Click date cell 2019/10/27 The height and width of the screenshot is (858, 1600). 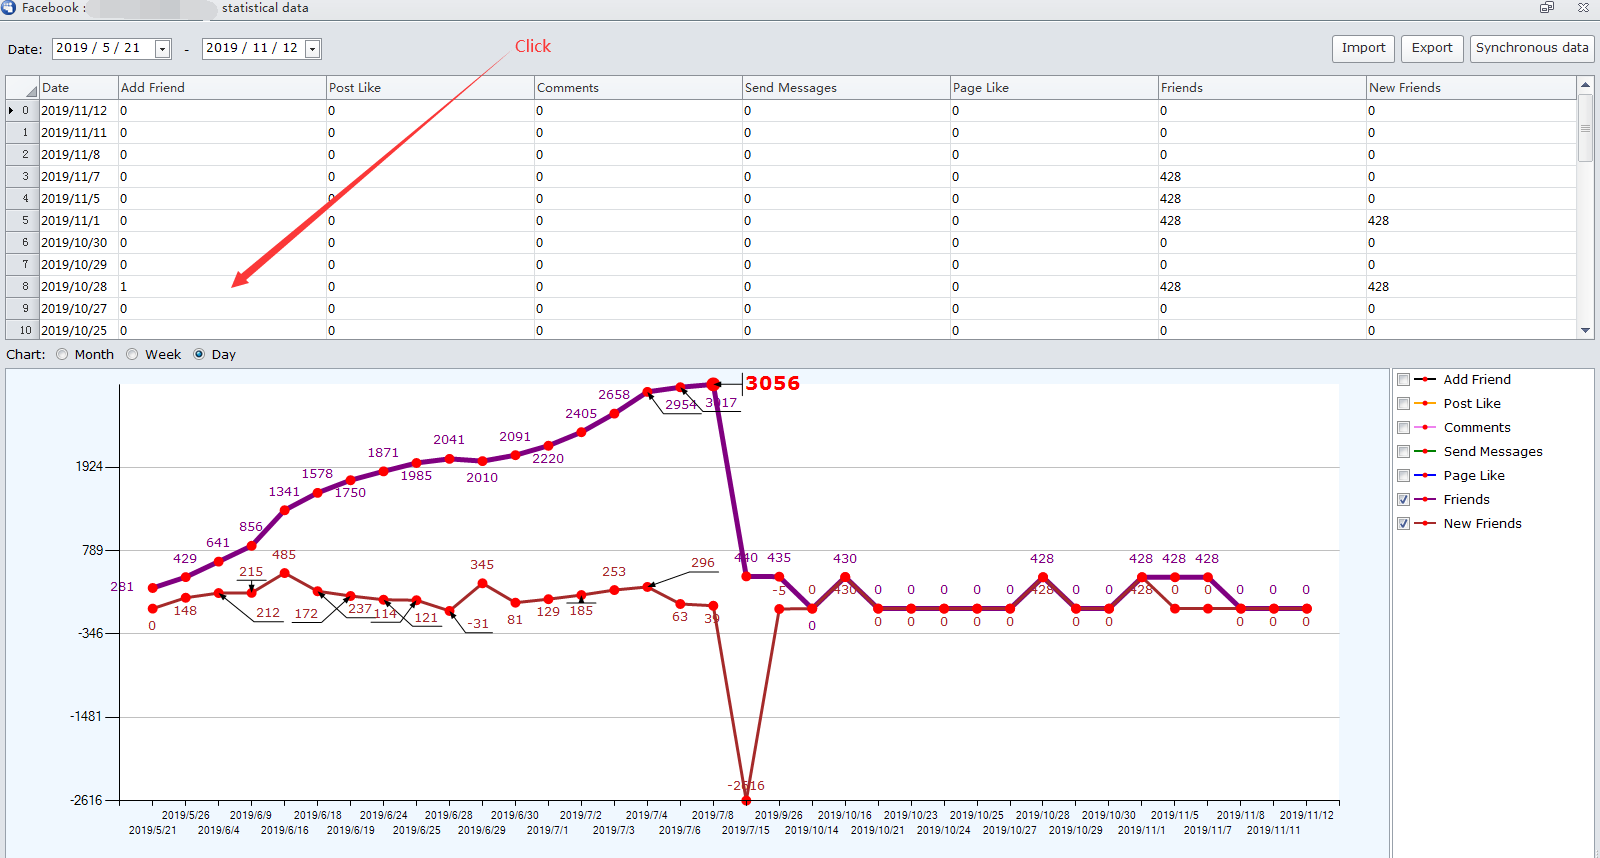(78, 309)
